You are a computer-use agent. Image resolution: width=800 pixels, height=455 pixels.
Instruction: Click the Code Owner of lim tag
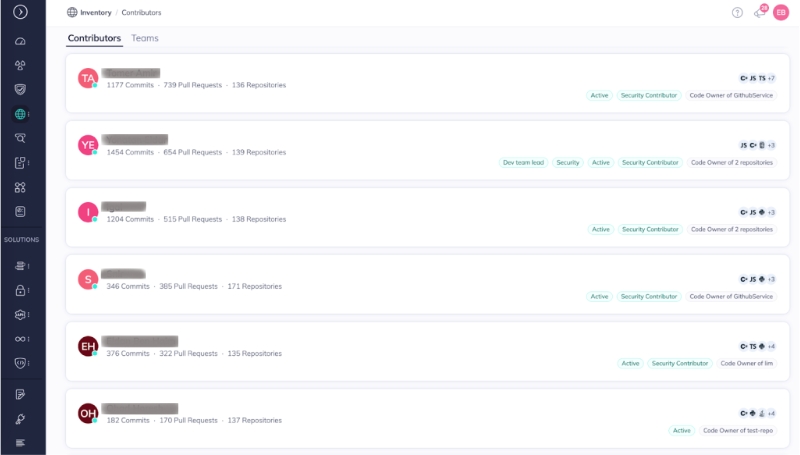(747, 363)
